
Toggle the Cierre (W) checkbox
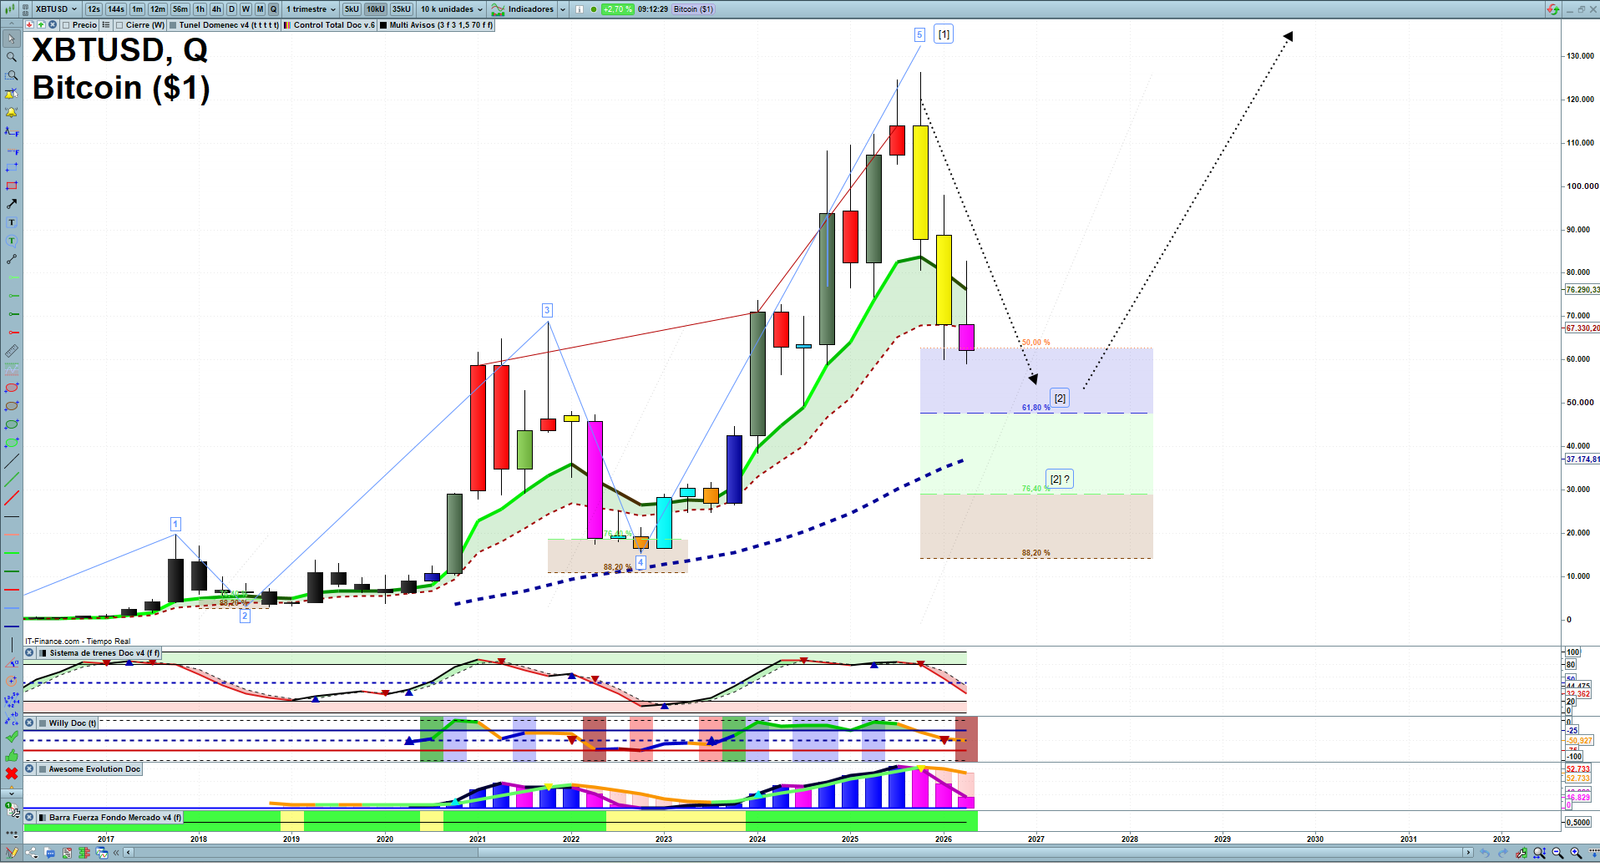(119, 25)
